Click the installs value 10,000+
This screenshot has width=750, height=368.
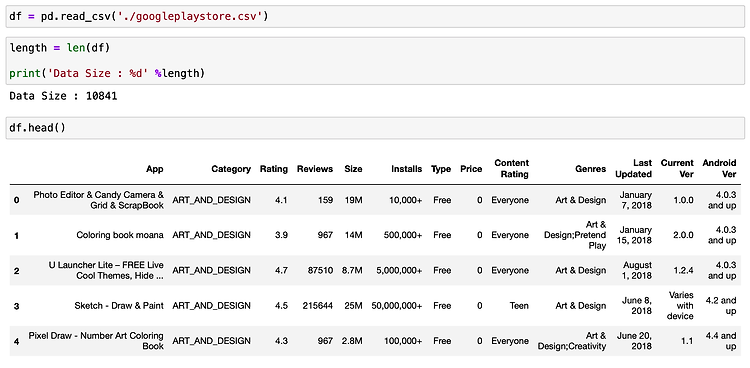[406, 200]
